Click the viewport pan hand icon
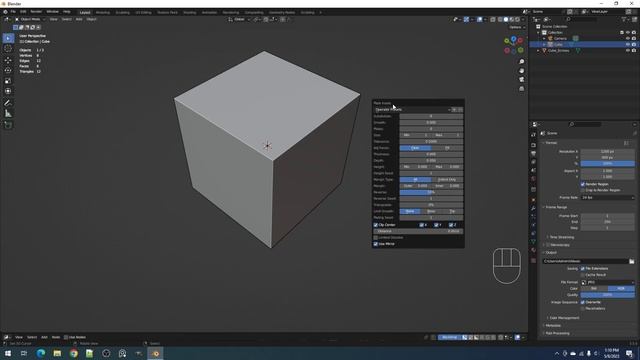This screenshot has height=360, width=640. [521, 71]
